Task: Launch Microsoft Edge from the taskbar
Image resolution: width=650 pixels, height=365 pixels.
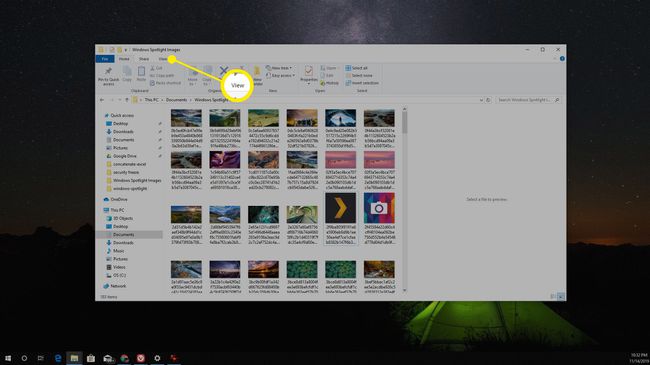Action: click(58, 358)
